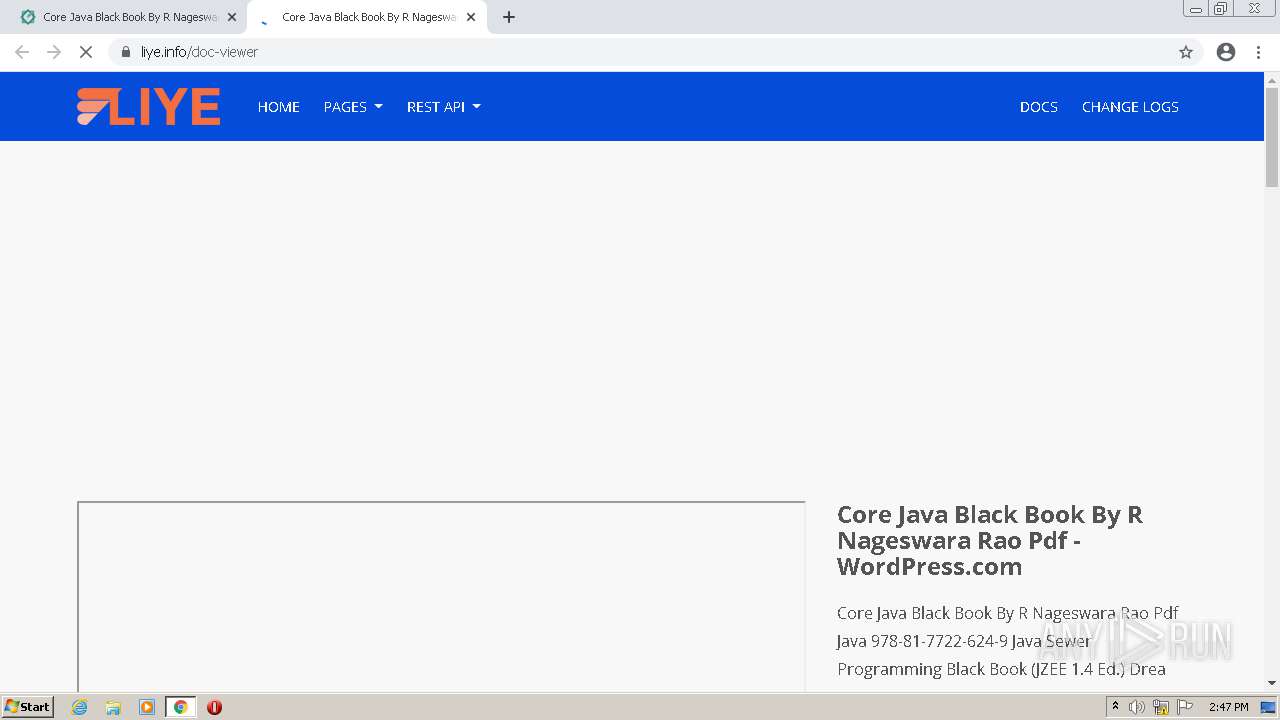1280x720 pixels.
Task: Click the taskbar clock 2:47 PM
Action: click(1228, 707)
